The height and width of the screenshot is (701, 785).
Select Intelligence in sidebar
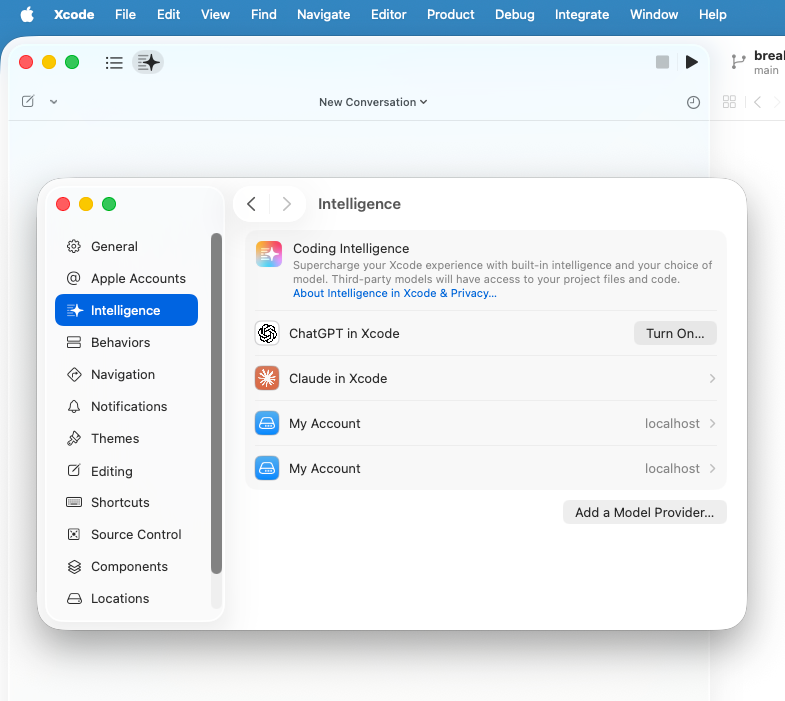(x=126, y=310)
